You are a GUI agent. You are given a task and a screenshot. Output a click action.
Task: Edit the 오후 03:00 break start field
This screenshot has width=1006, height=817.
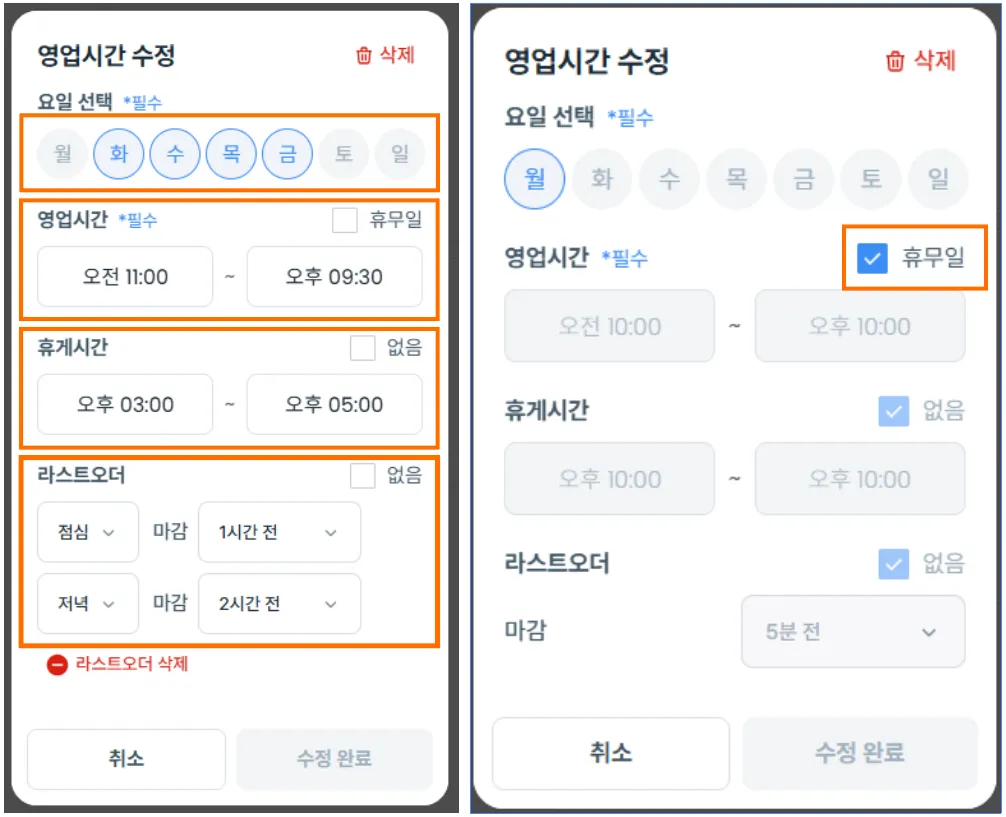coord(125,405)
